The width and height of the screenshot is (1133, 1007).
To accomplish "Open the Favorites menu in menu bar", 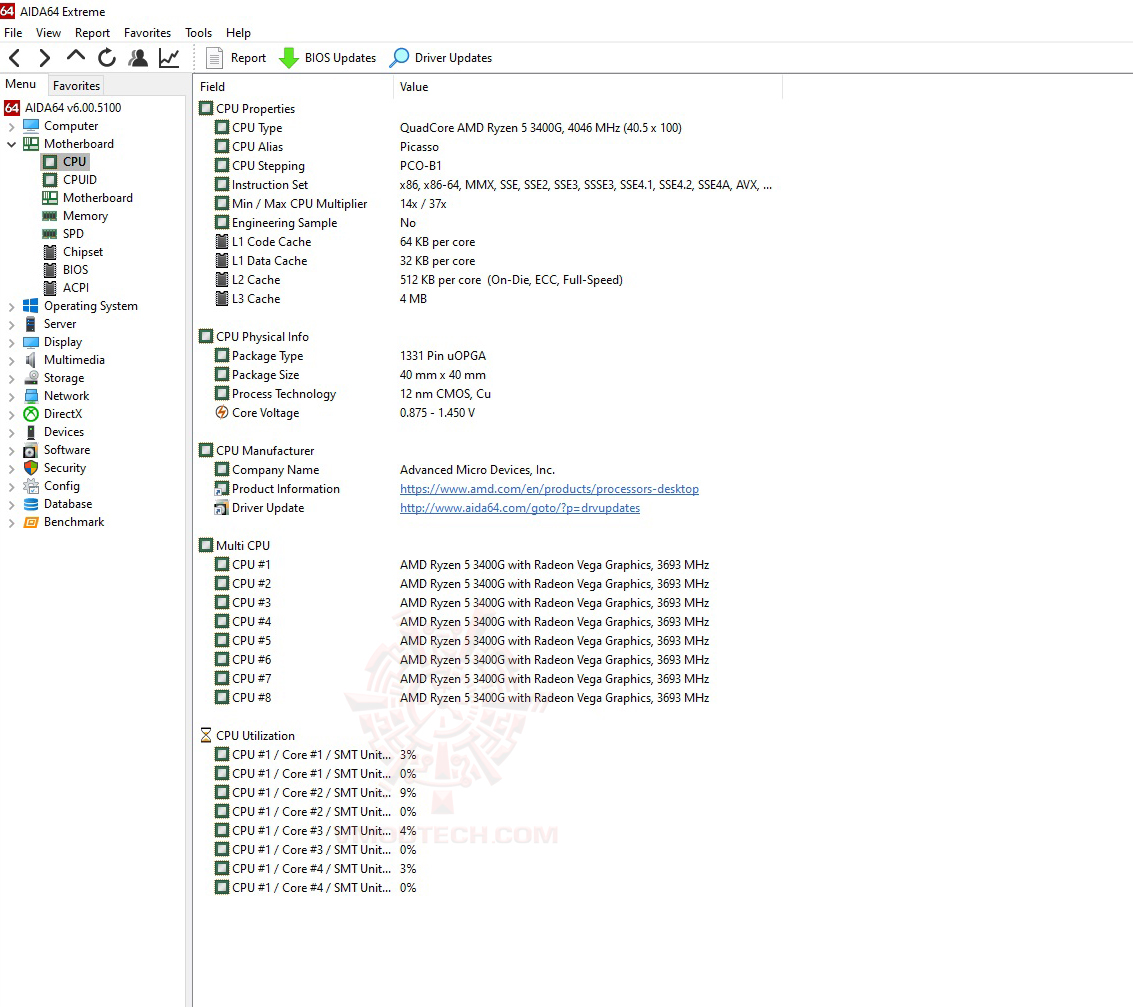I will [x=147, y=33].
